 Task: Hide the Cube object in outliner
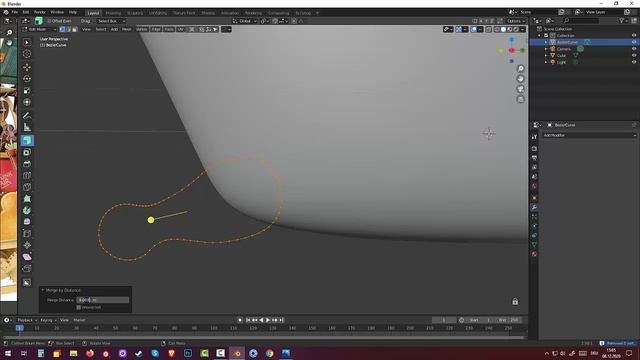[634, 56]
